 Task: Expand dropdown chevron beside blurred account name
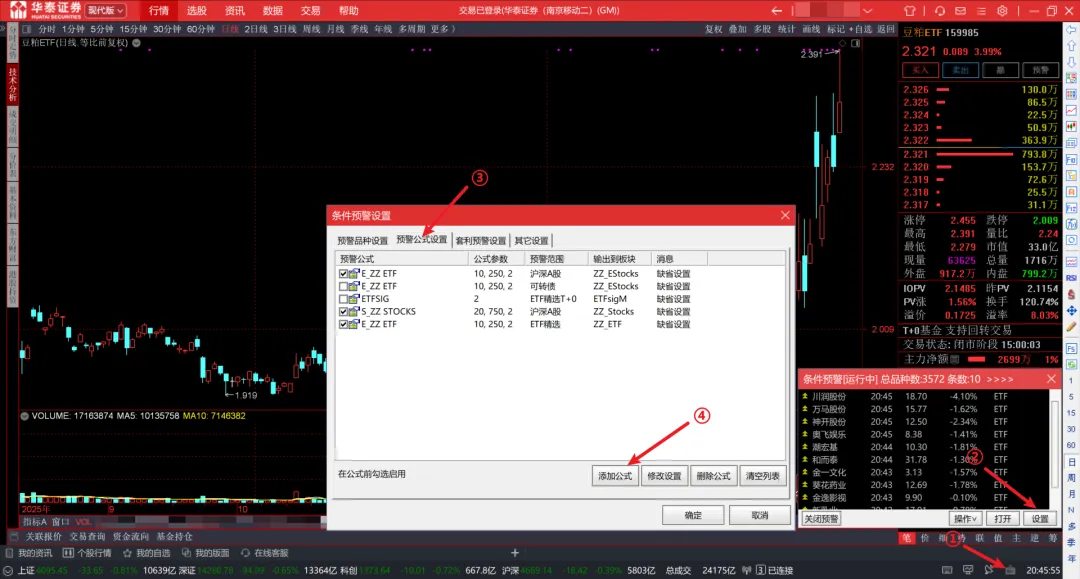[867, 11]
